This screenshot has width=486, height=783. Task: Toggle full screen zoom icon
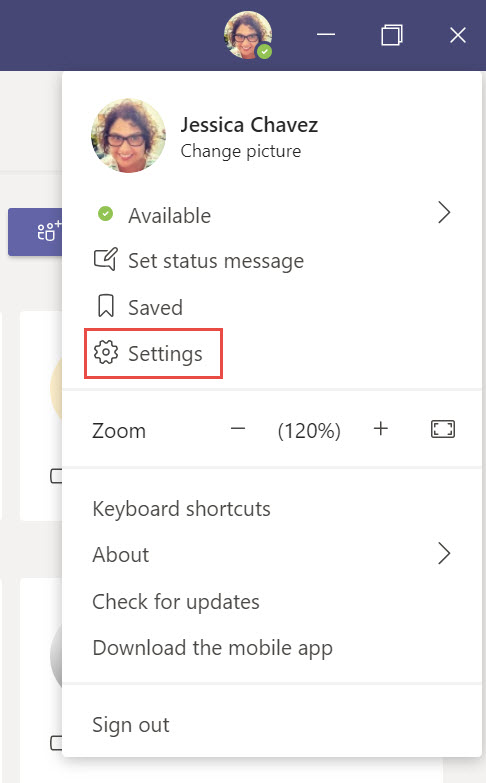tap(443, 429)
